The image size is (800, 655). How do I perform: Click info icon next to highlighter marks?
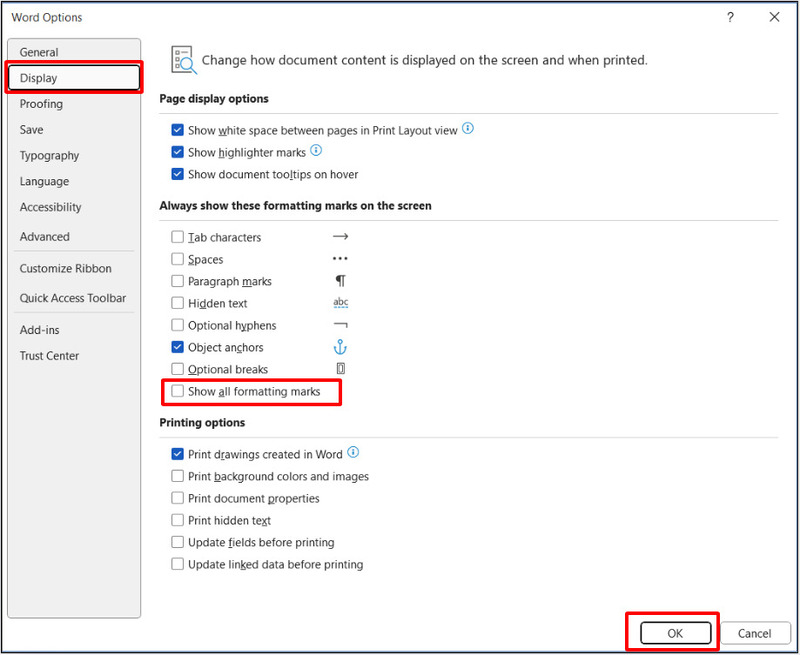click(x=316, y=151)
